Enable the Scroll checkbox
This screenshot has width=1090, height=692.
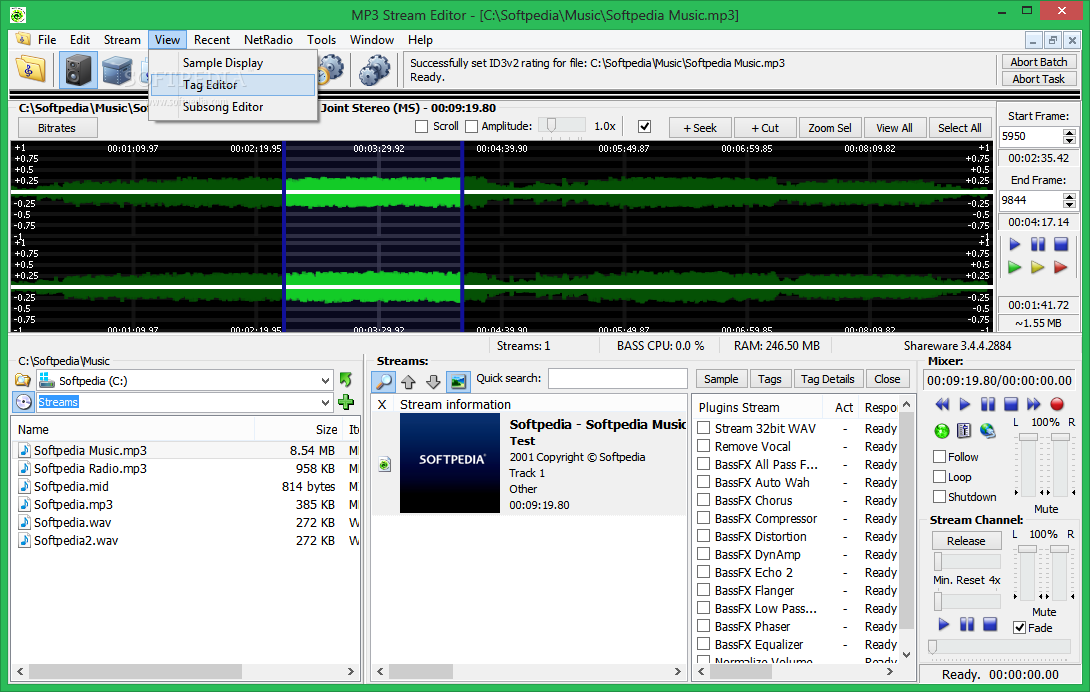coord(421,127)
